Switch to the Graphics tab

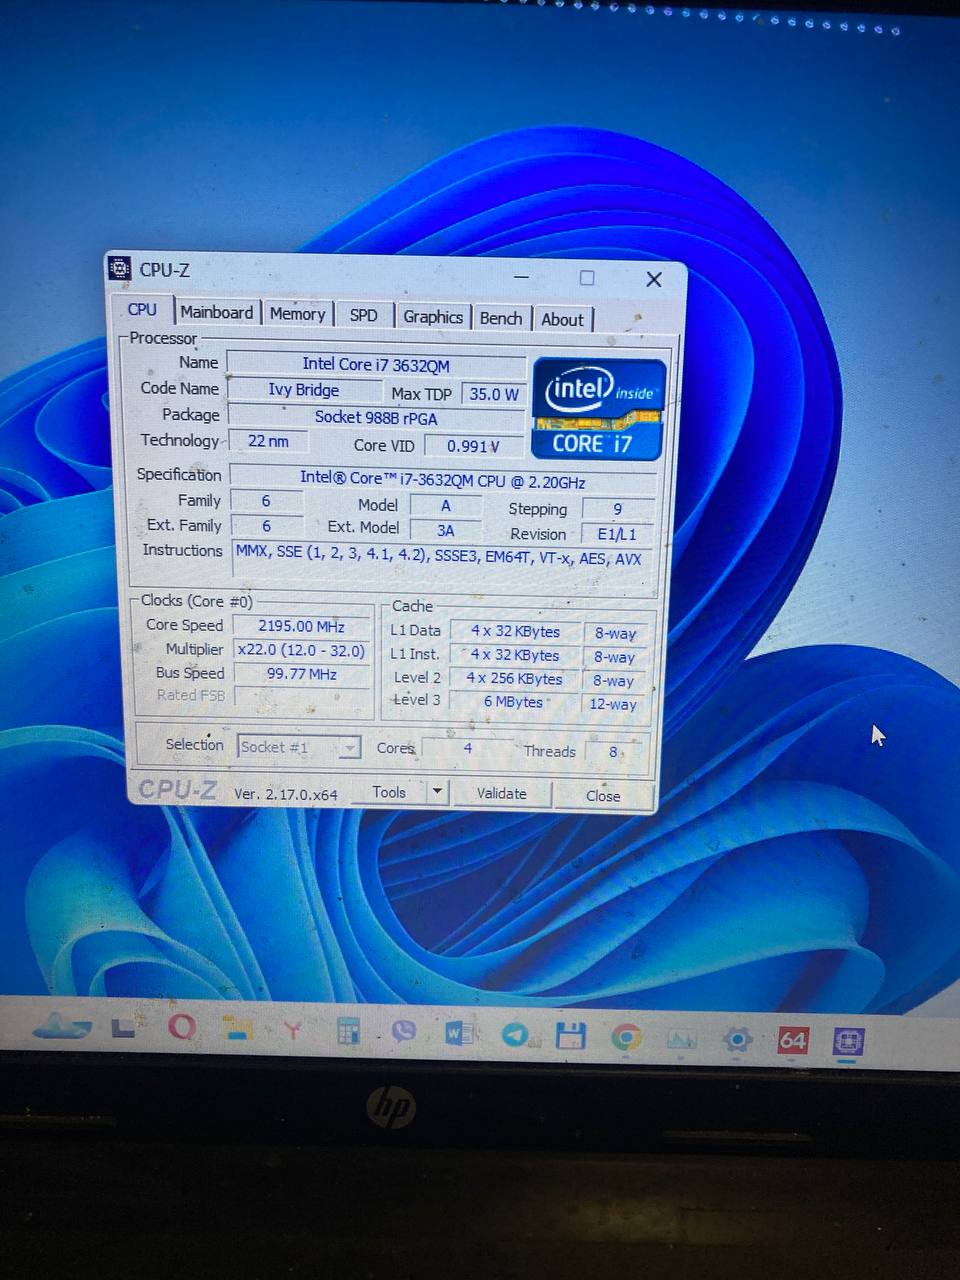coord(433,317)
